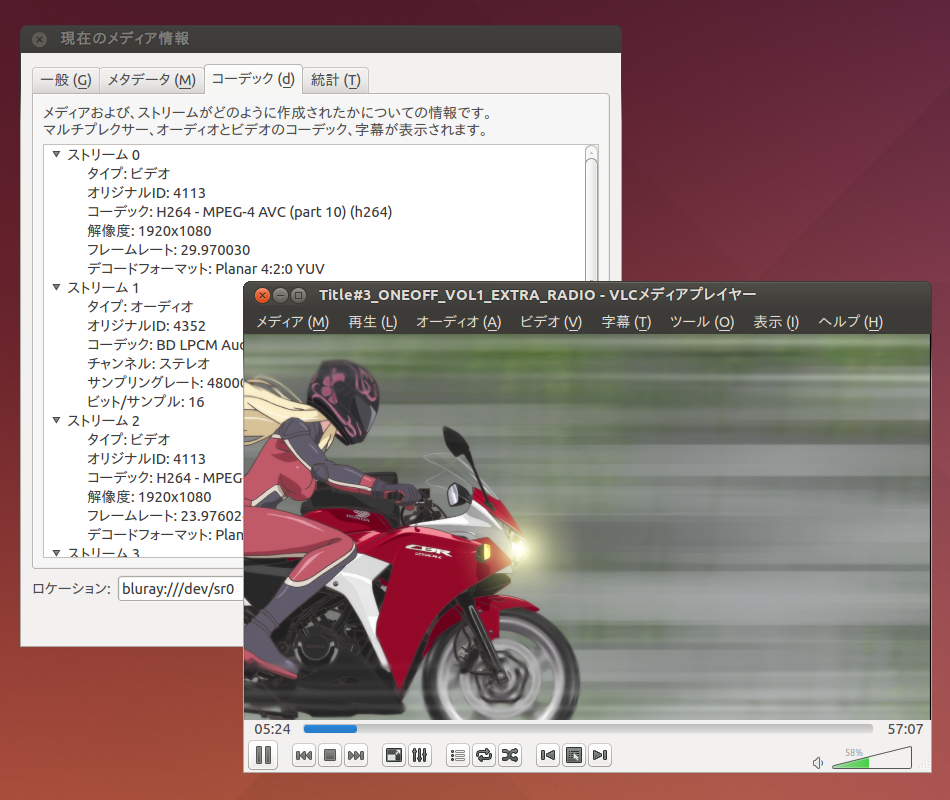
Task: Mute audio using the speaker icon
Action: point(818,763)
